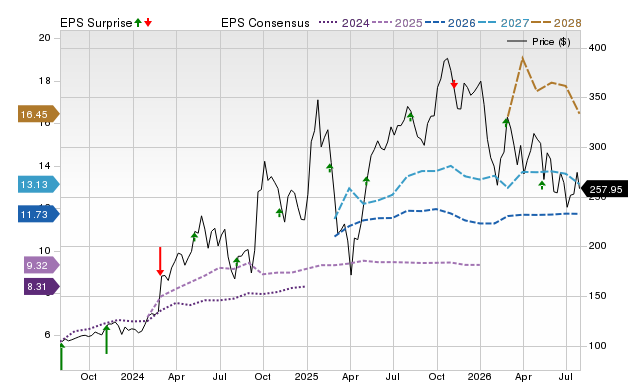Select the green surprise arrow after April 2024
The image size is (640, 382).
(x=194, y=236)
